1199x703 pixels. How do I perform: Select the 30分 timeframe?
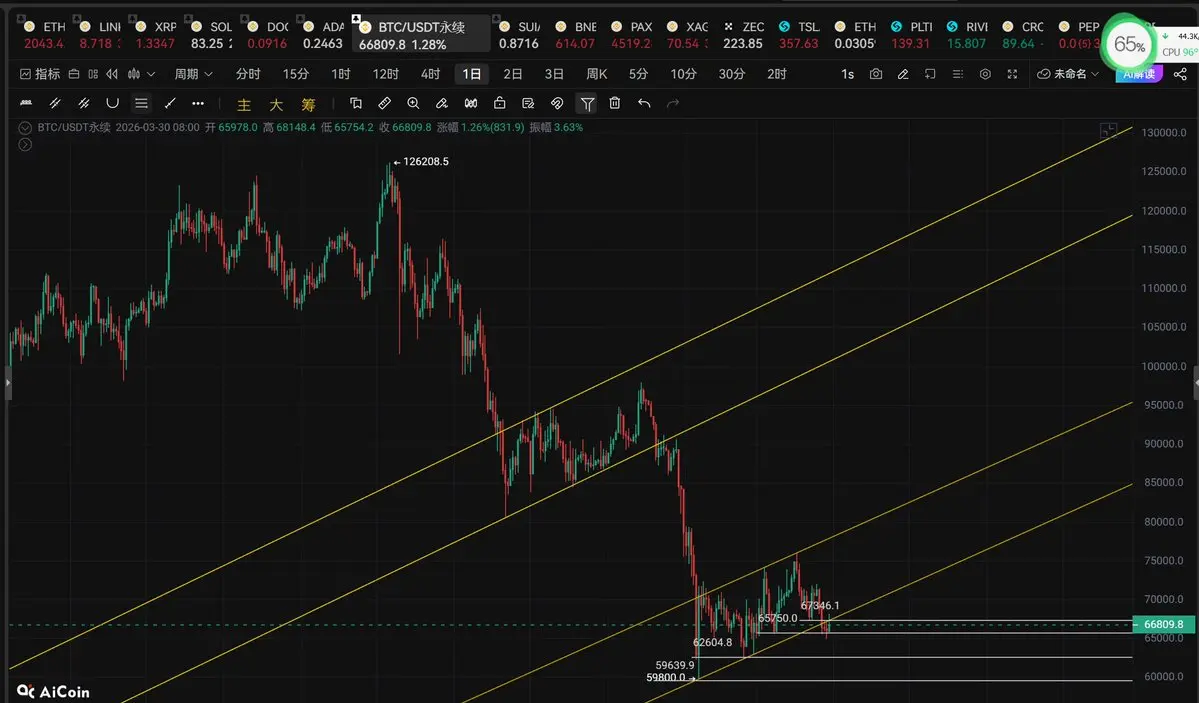[x=732, y=74]
